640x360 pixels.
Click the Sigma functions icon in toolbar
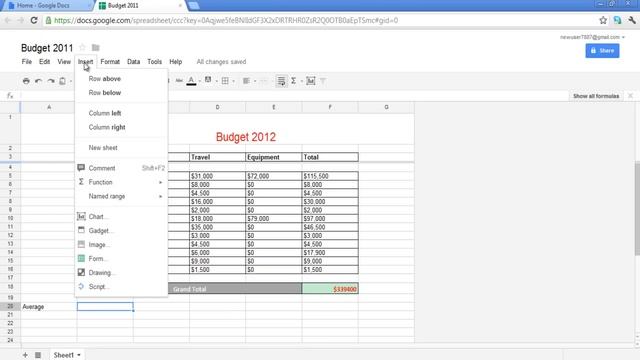(293, 81)
